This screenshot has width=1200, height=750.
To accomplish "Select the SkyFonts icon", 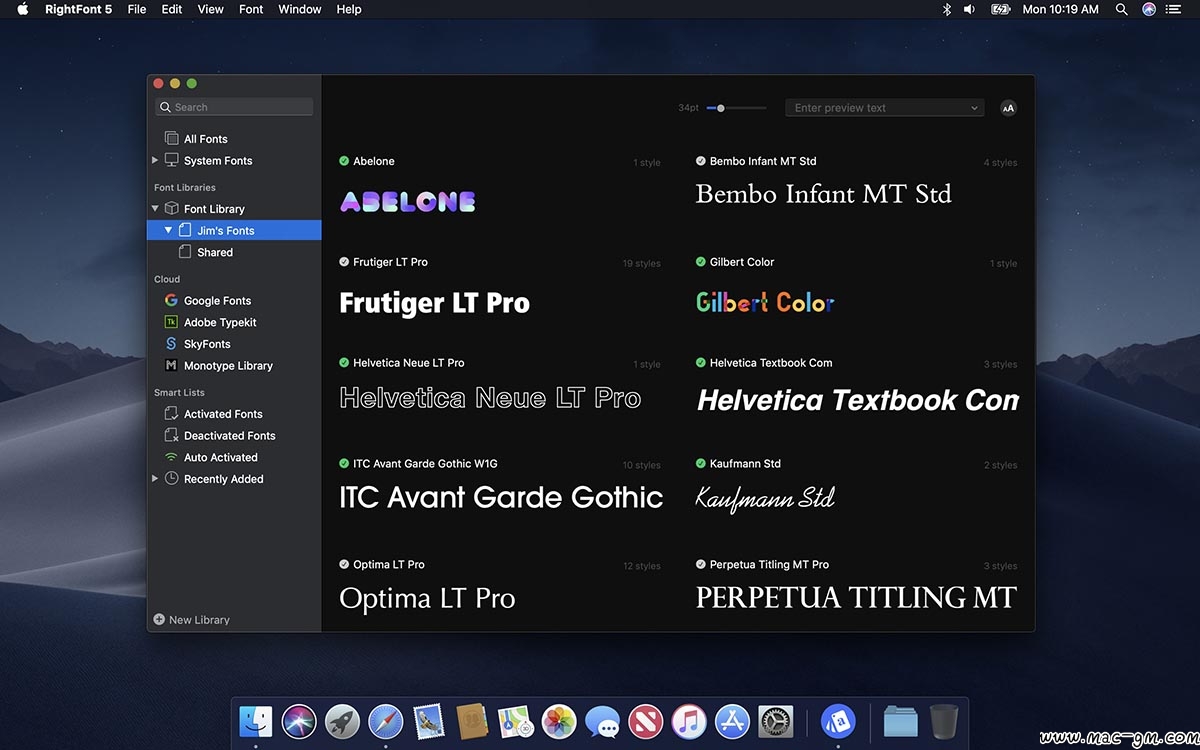I will [171, 344].
